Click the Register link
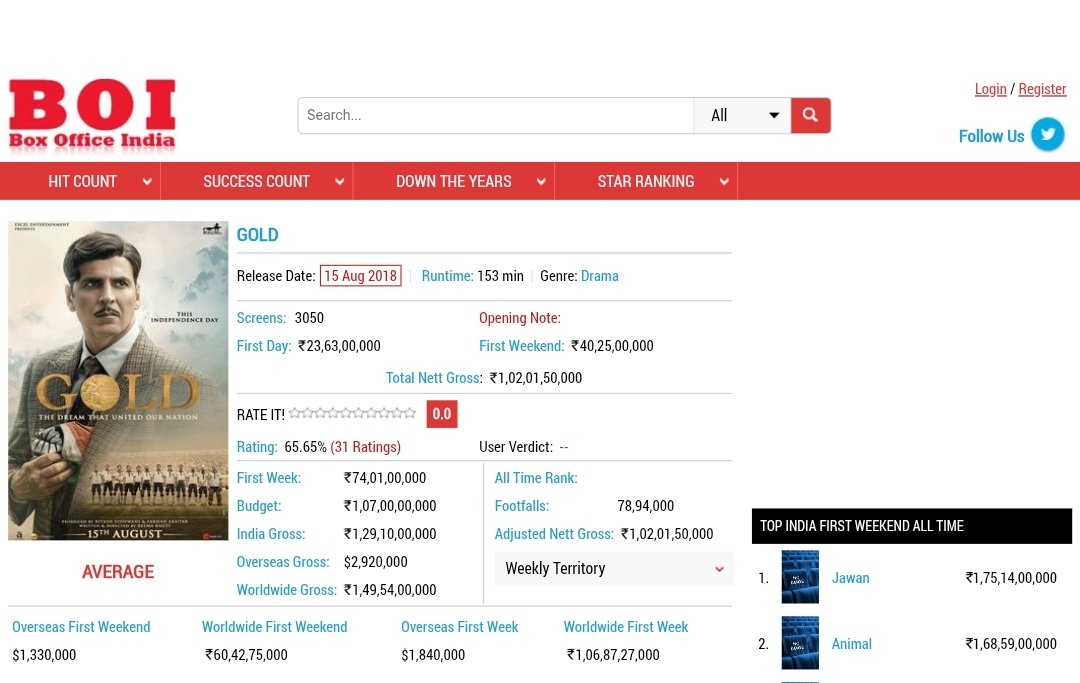Viewport: 1080px width, 683px height. [1042, 89]
